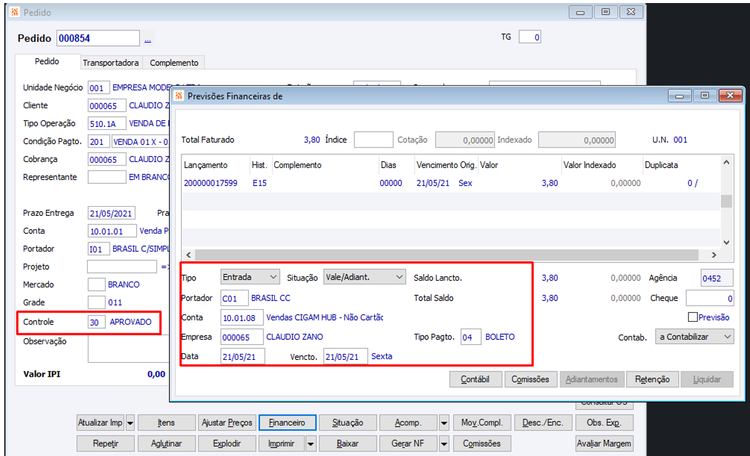Click the Contábil button

coord(475,379)
